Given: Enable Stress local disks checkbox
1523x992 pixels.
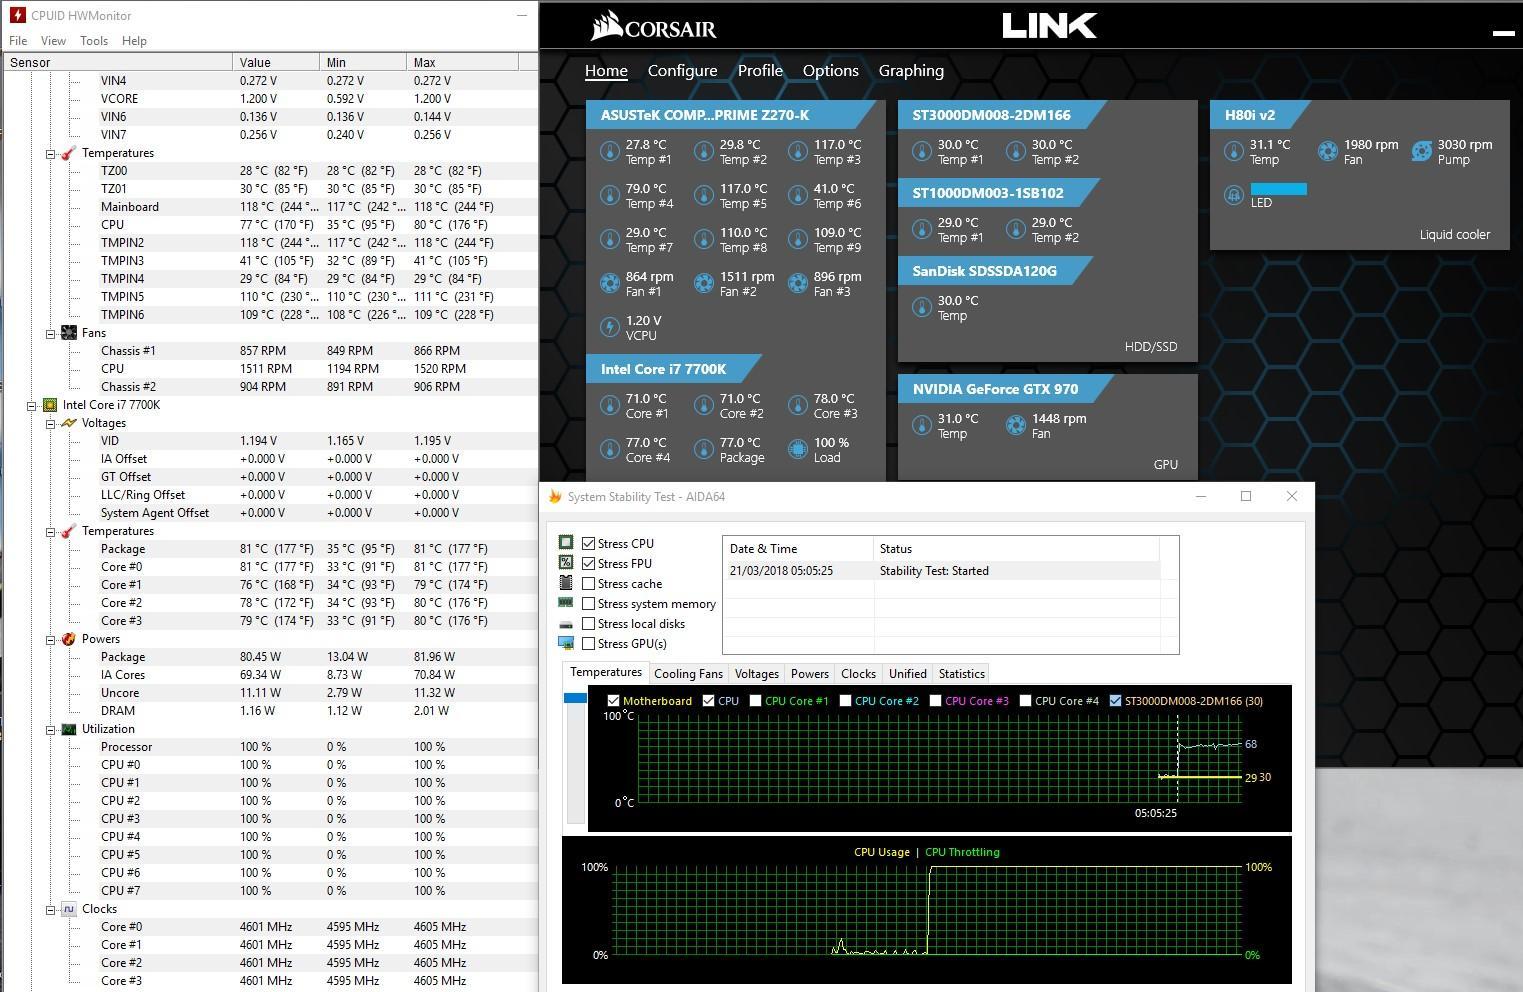Looking at the screenshot, I should (x=589, y=624).
